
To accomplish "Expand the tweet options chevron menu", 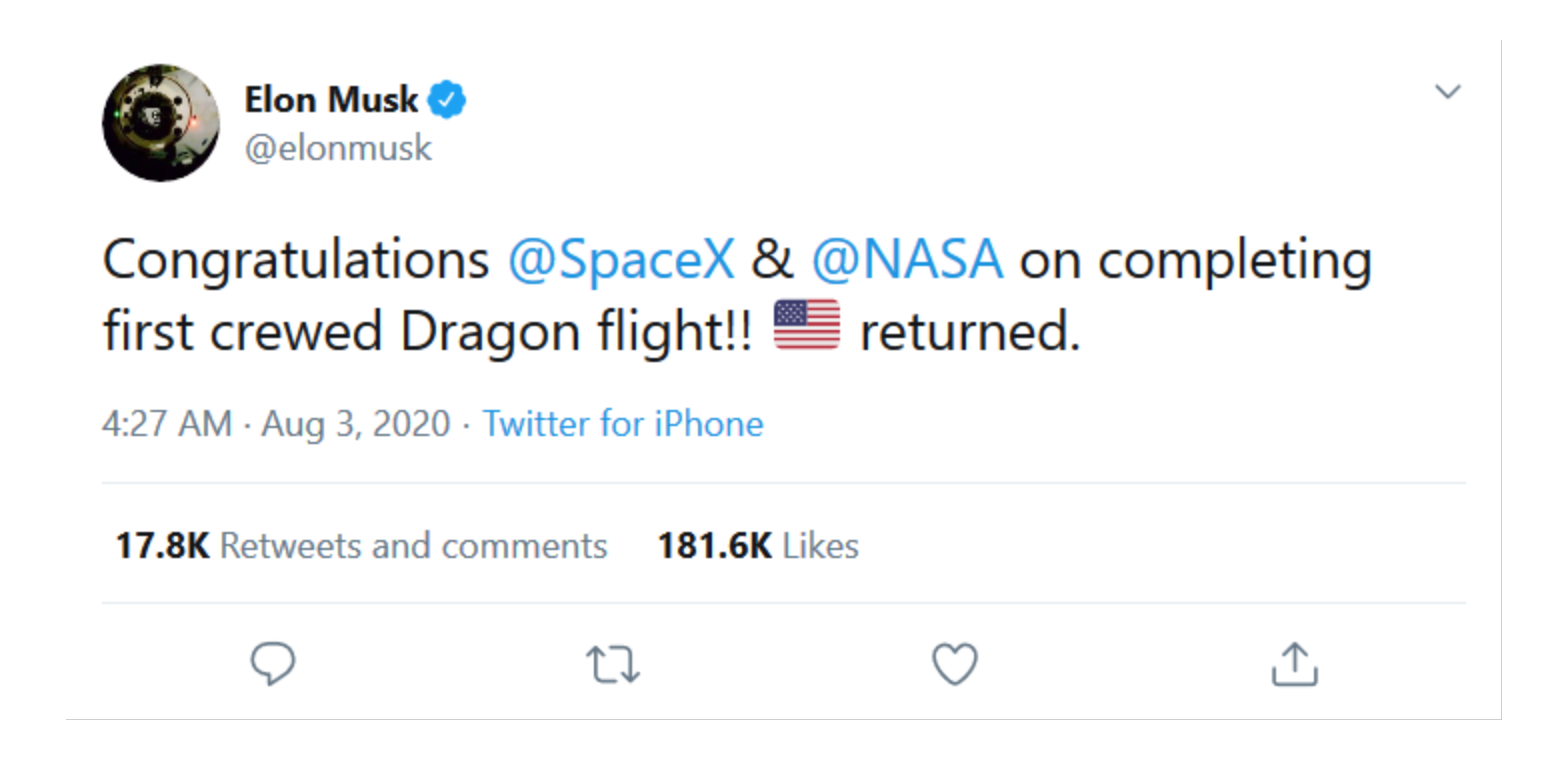I will pyautogui.click(x=1447, y=92).
